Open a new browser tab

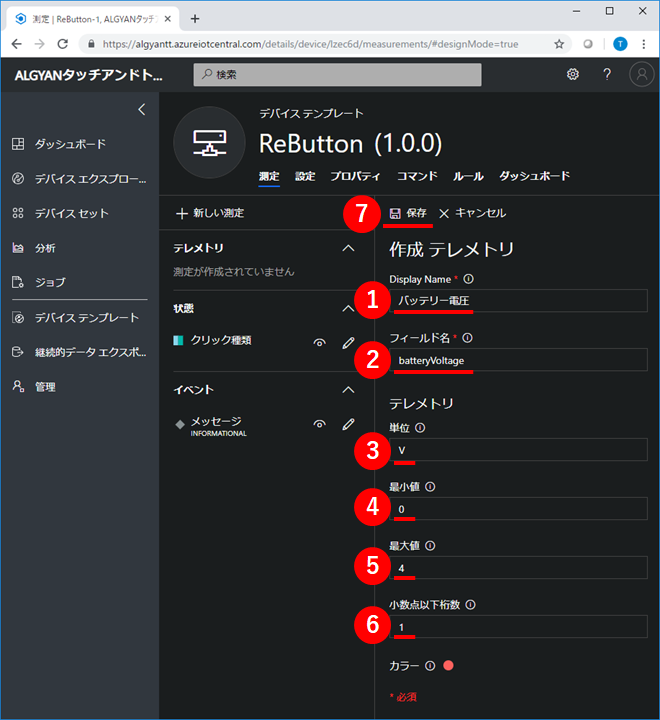tap(195, 19)
